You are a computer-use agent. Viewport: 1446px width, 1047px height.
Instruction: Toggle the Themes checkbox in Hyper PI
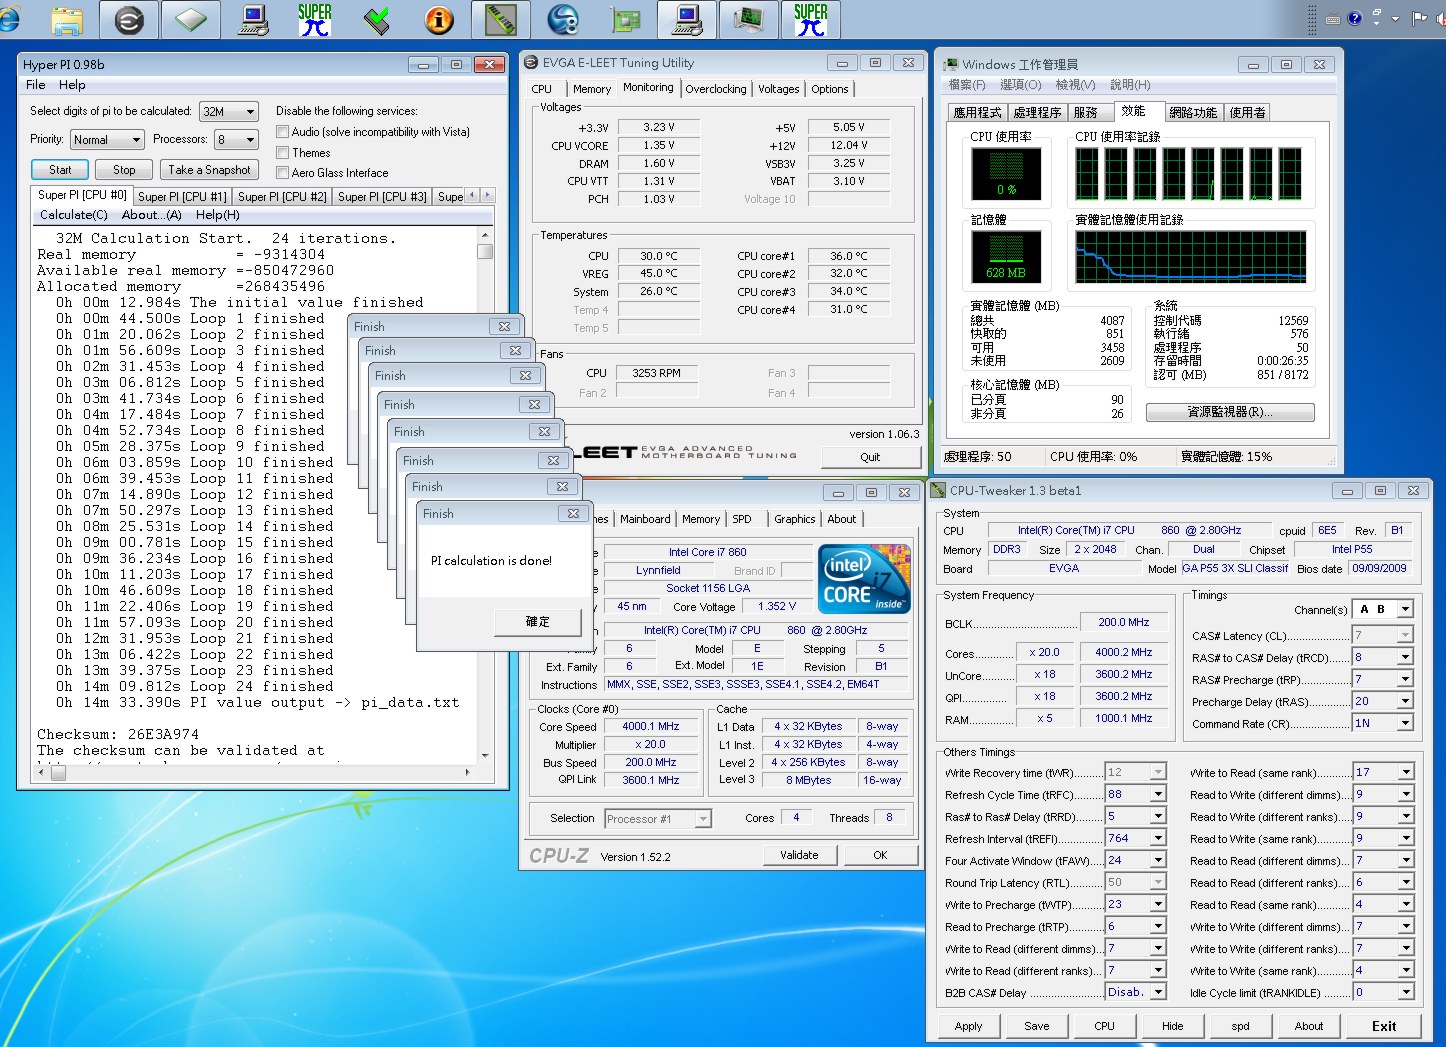click(x=282, y=153)
